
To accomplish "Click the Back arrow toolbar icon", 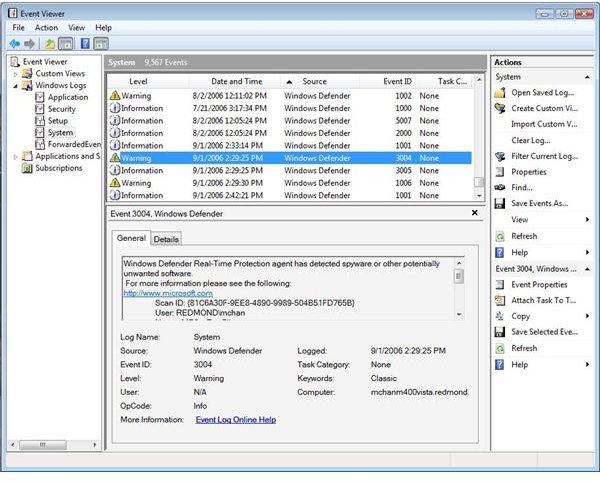I will (15, 44).
